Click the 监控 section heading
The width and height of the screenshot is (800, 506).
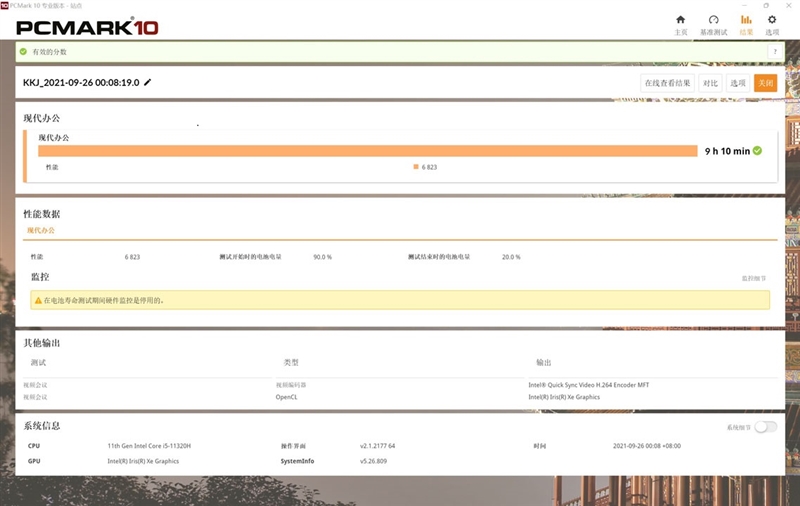(40, 277)
